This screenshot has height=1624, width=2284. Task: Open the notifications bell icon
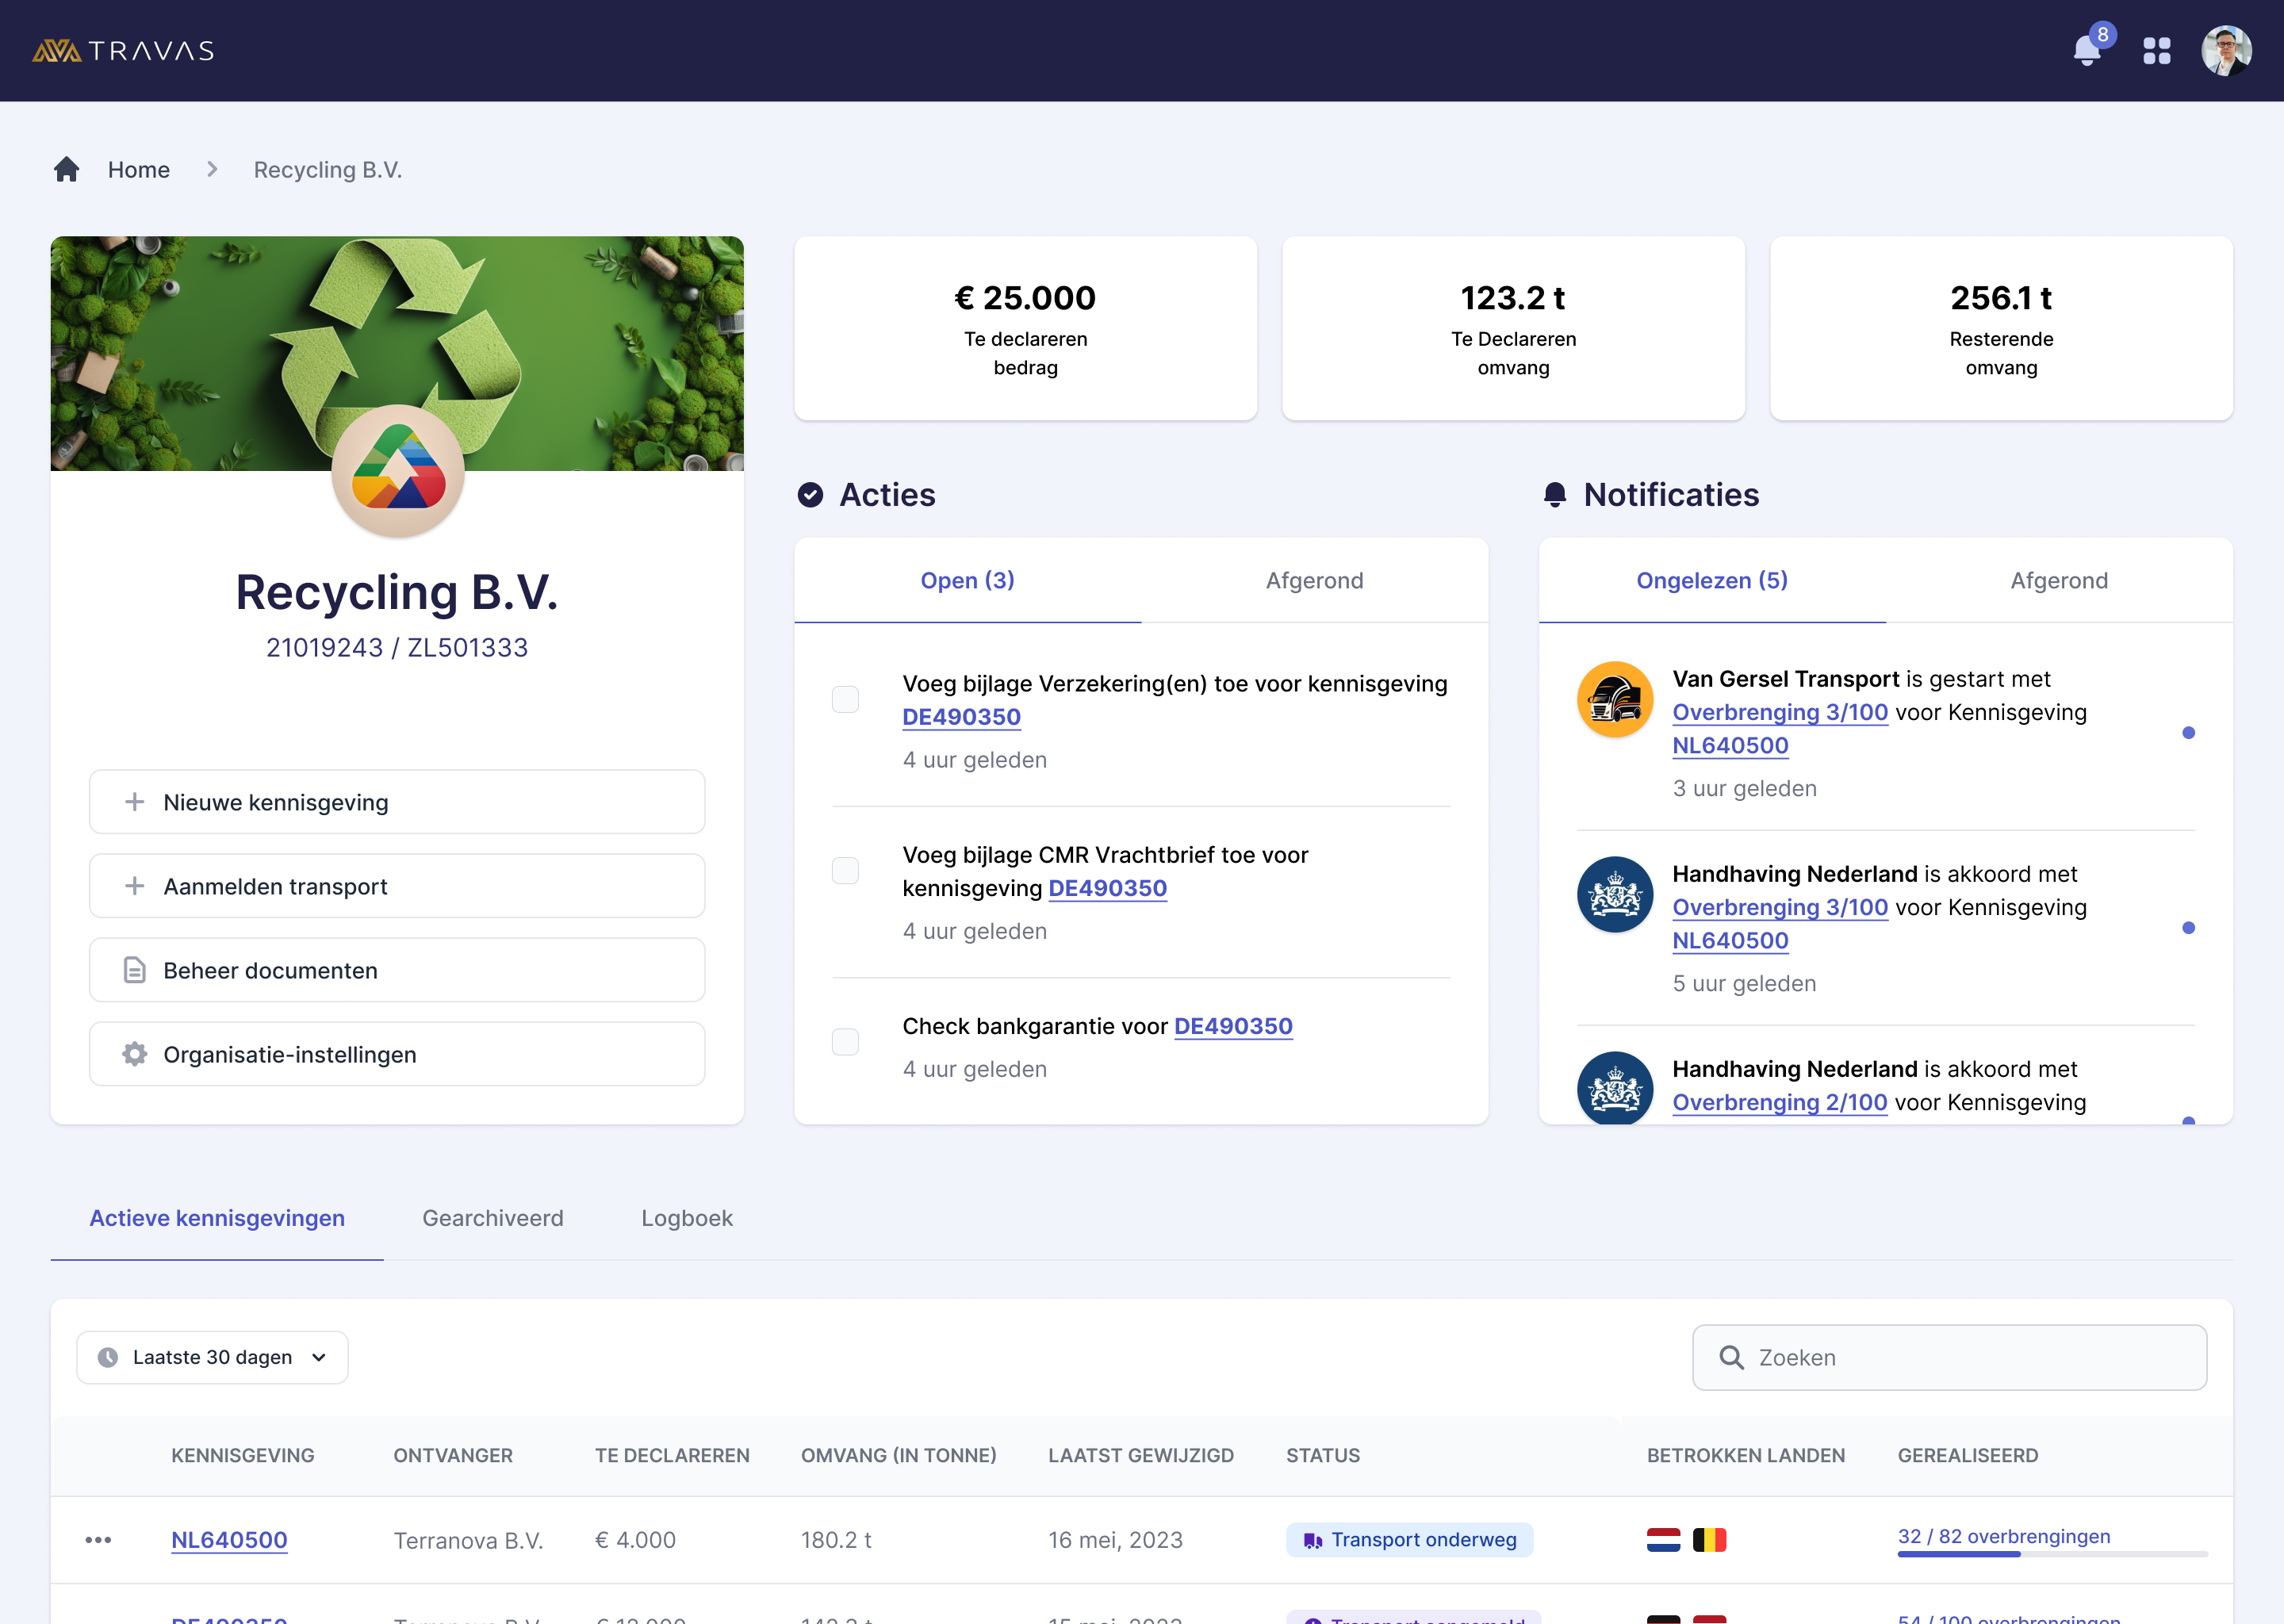pos(2087,50)
